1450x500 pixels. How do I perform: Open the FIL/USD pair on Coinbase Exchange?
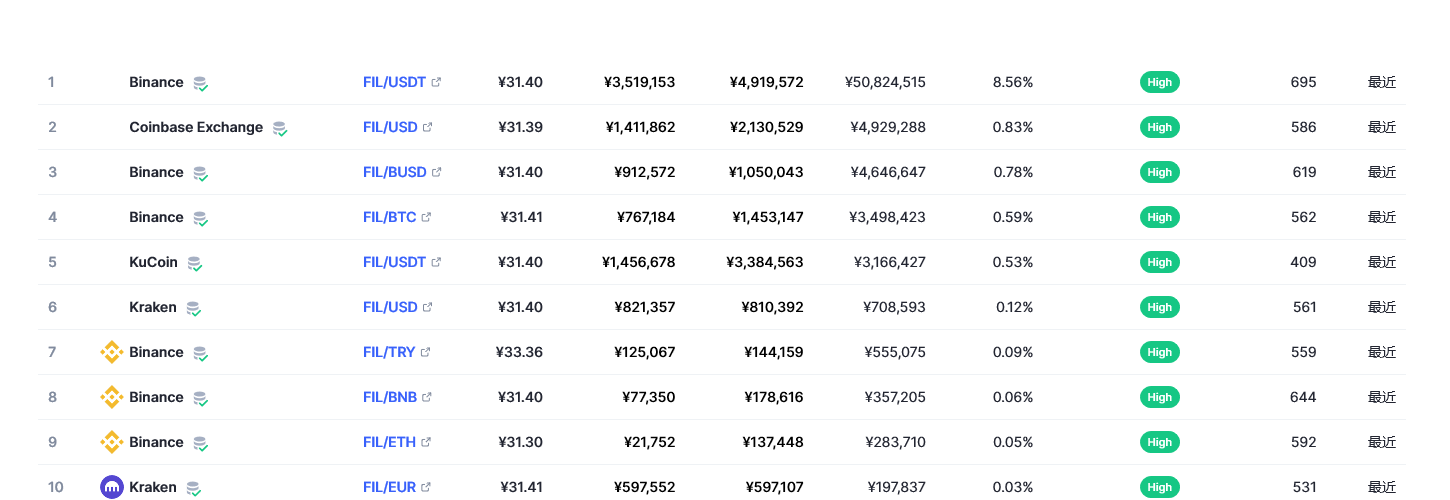click(390, 127)
